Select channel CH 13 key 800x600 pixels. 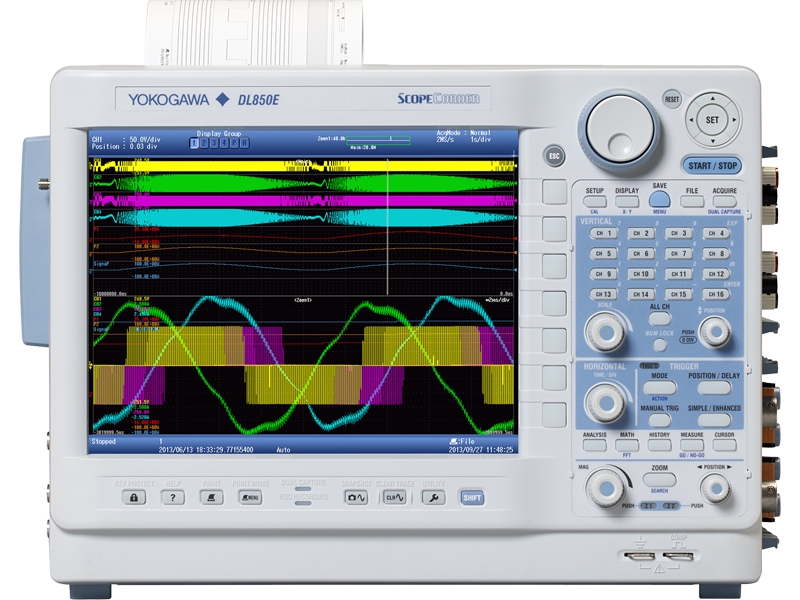point(603,294)
